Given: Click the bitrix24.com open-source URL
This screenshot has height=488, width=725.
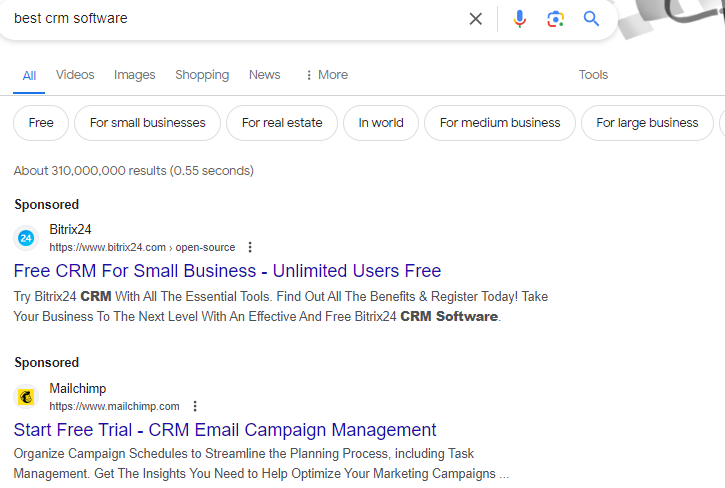Looking at the screenshot, I should [142, 247].
